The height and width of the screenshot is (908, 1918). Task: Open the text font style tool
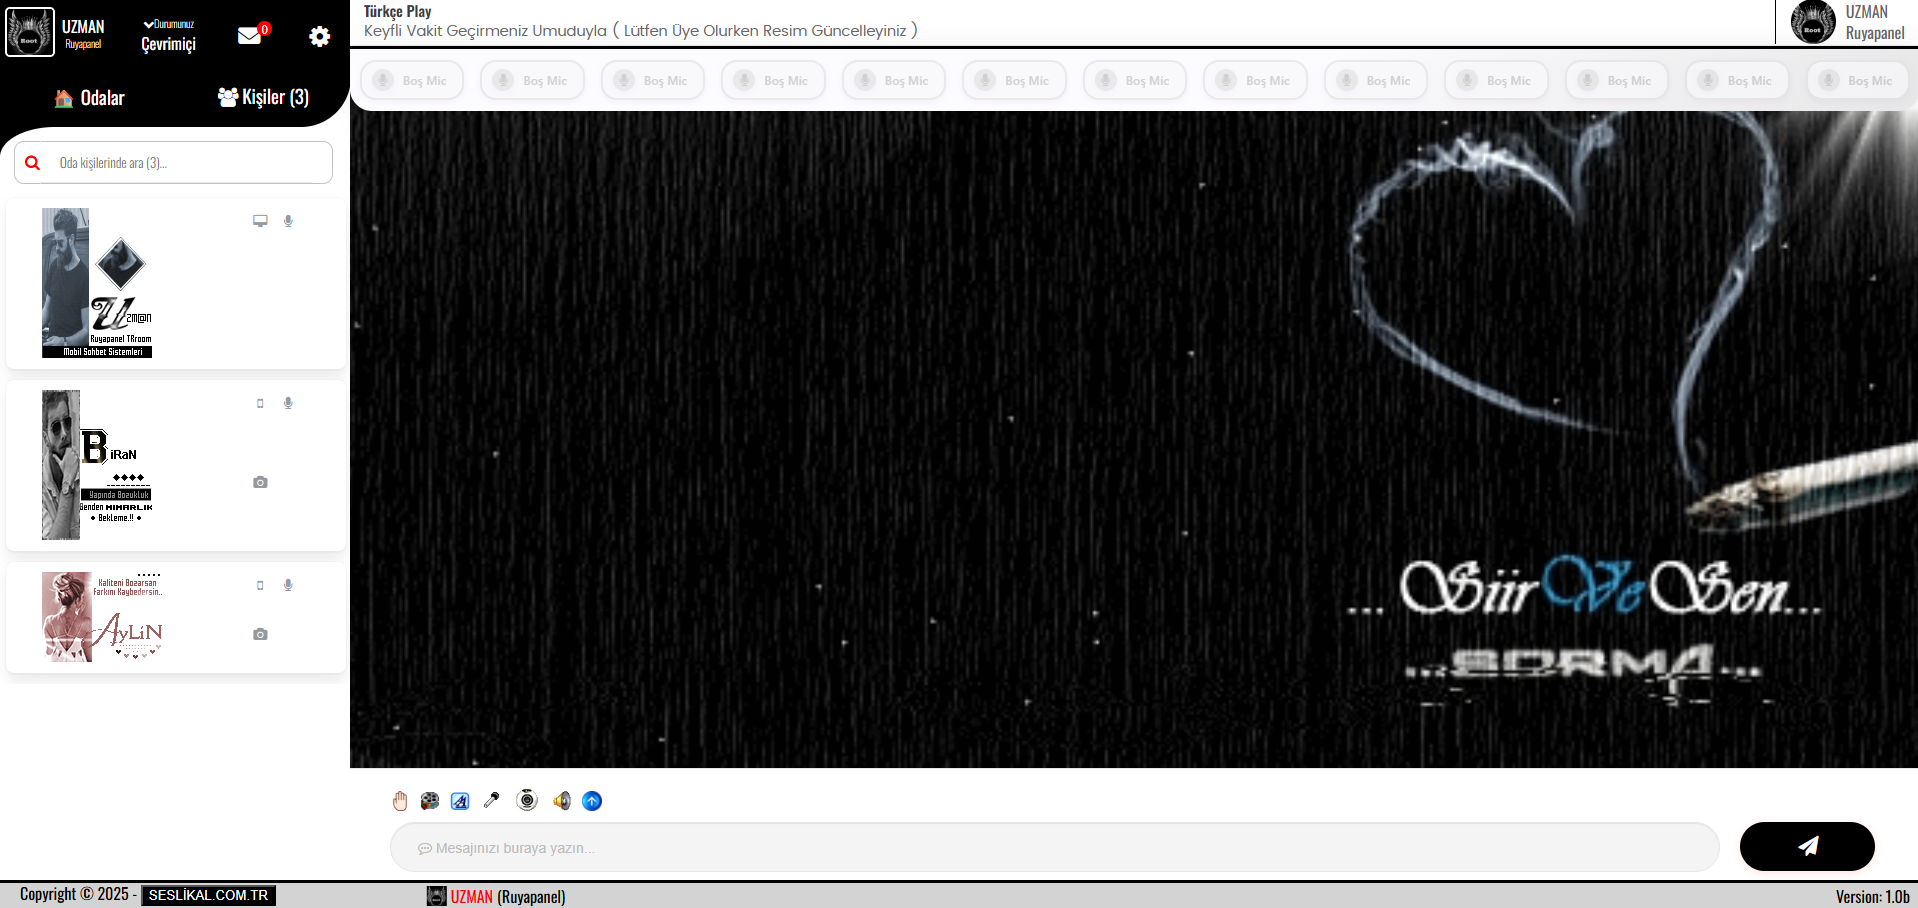coord(460,801)
